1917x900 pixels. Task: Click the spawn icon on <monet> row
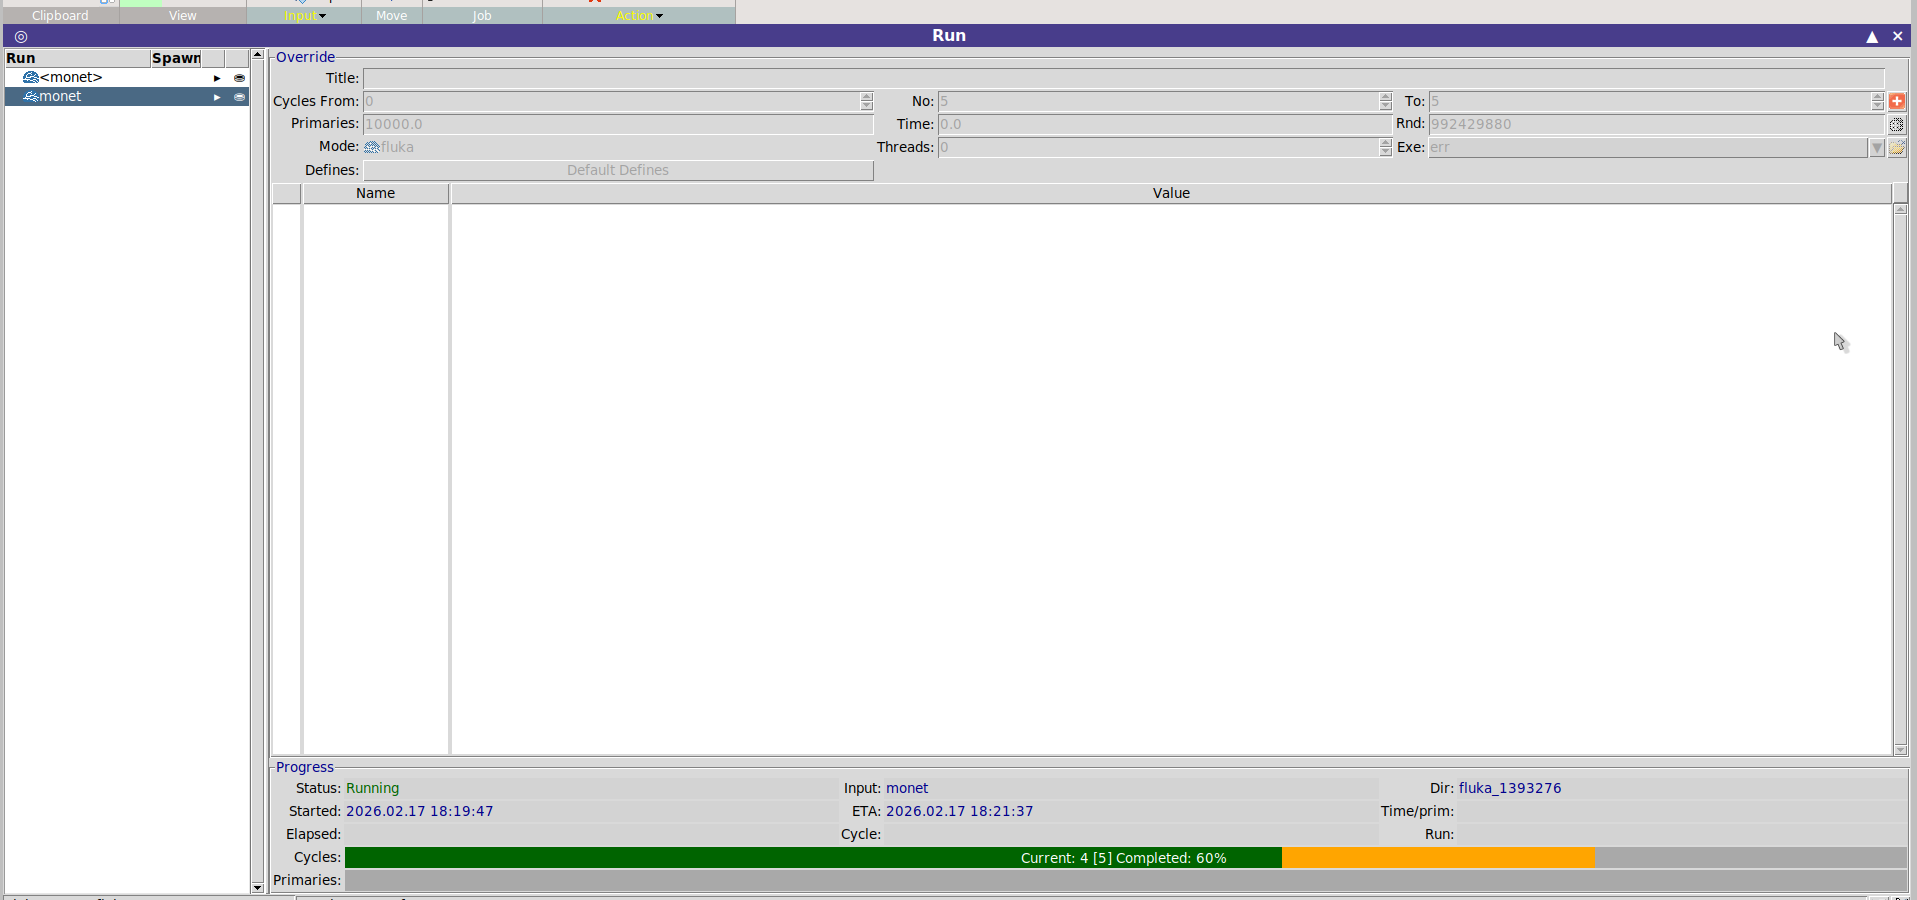point(239,78)
